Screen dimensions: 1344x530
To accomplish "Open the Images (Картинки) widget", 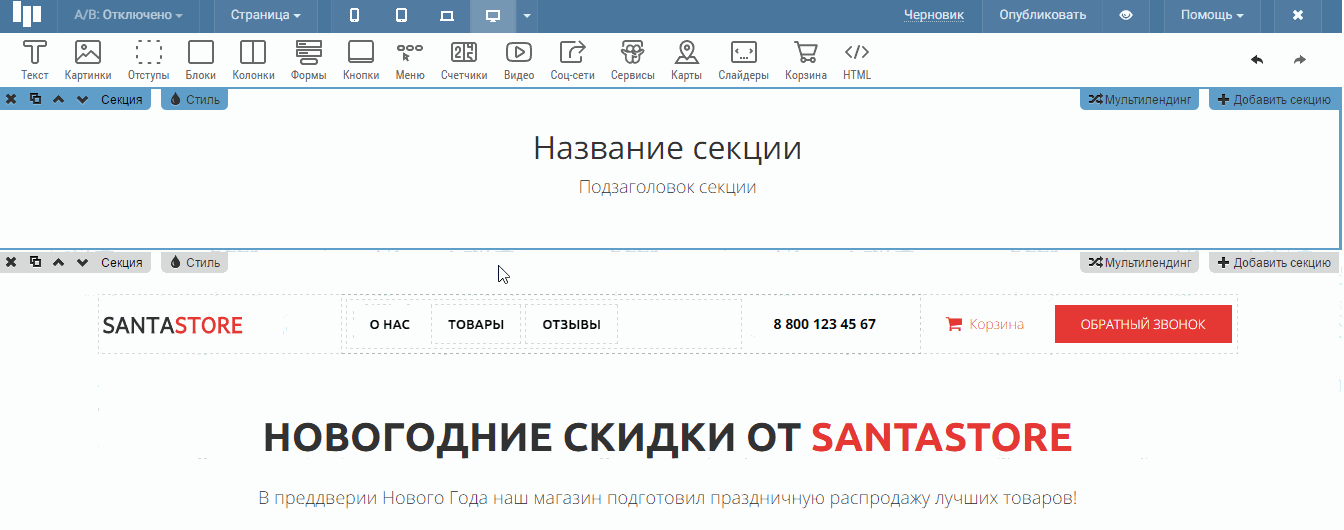I will pyautogui.click(x=88, y=60).
